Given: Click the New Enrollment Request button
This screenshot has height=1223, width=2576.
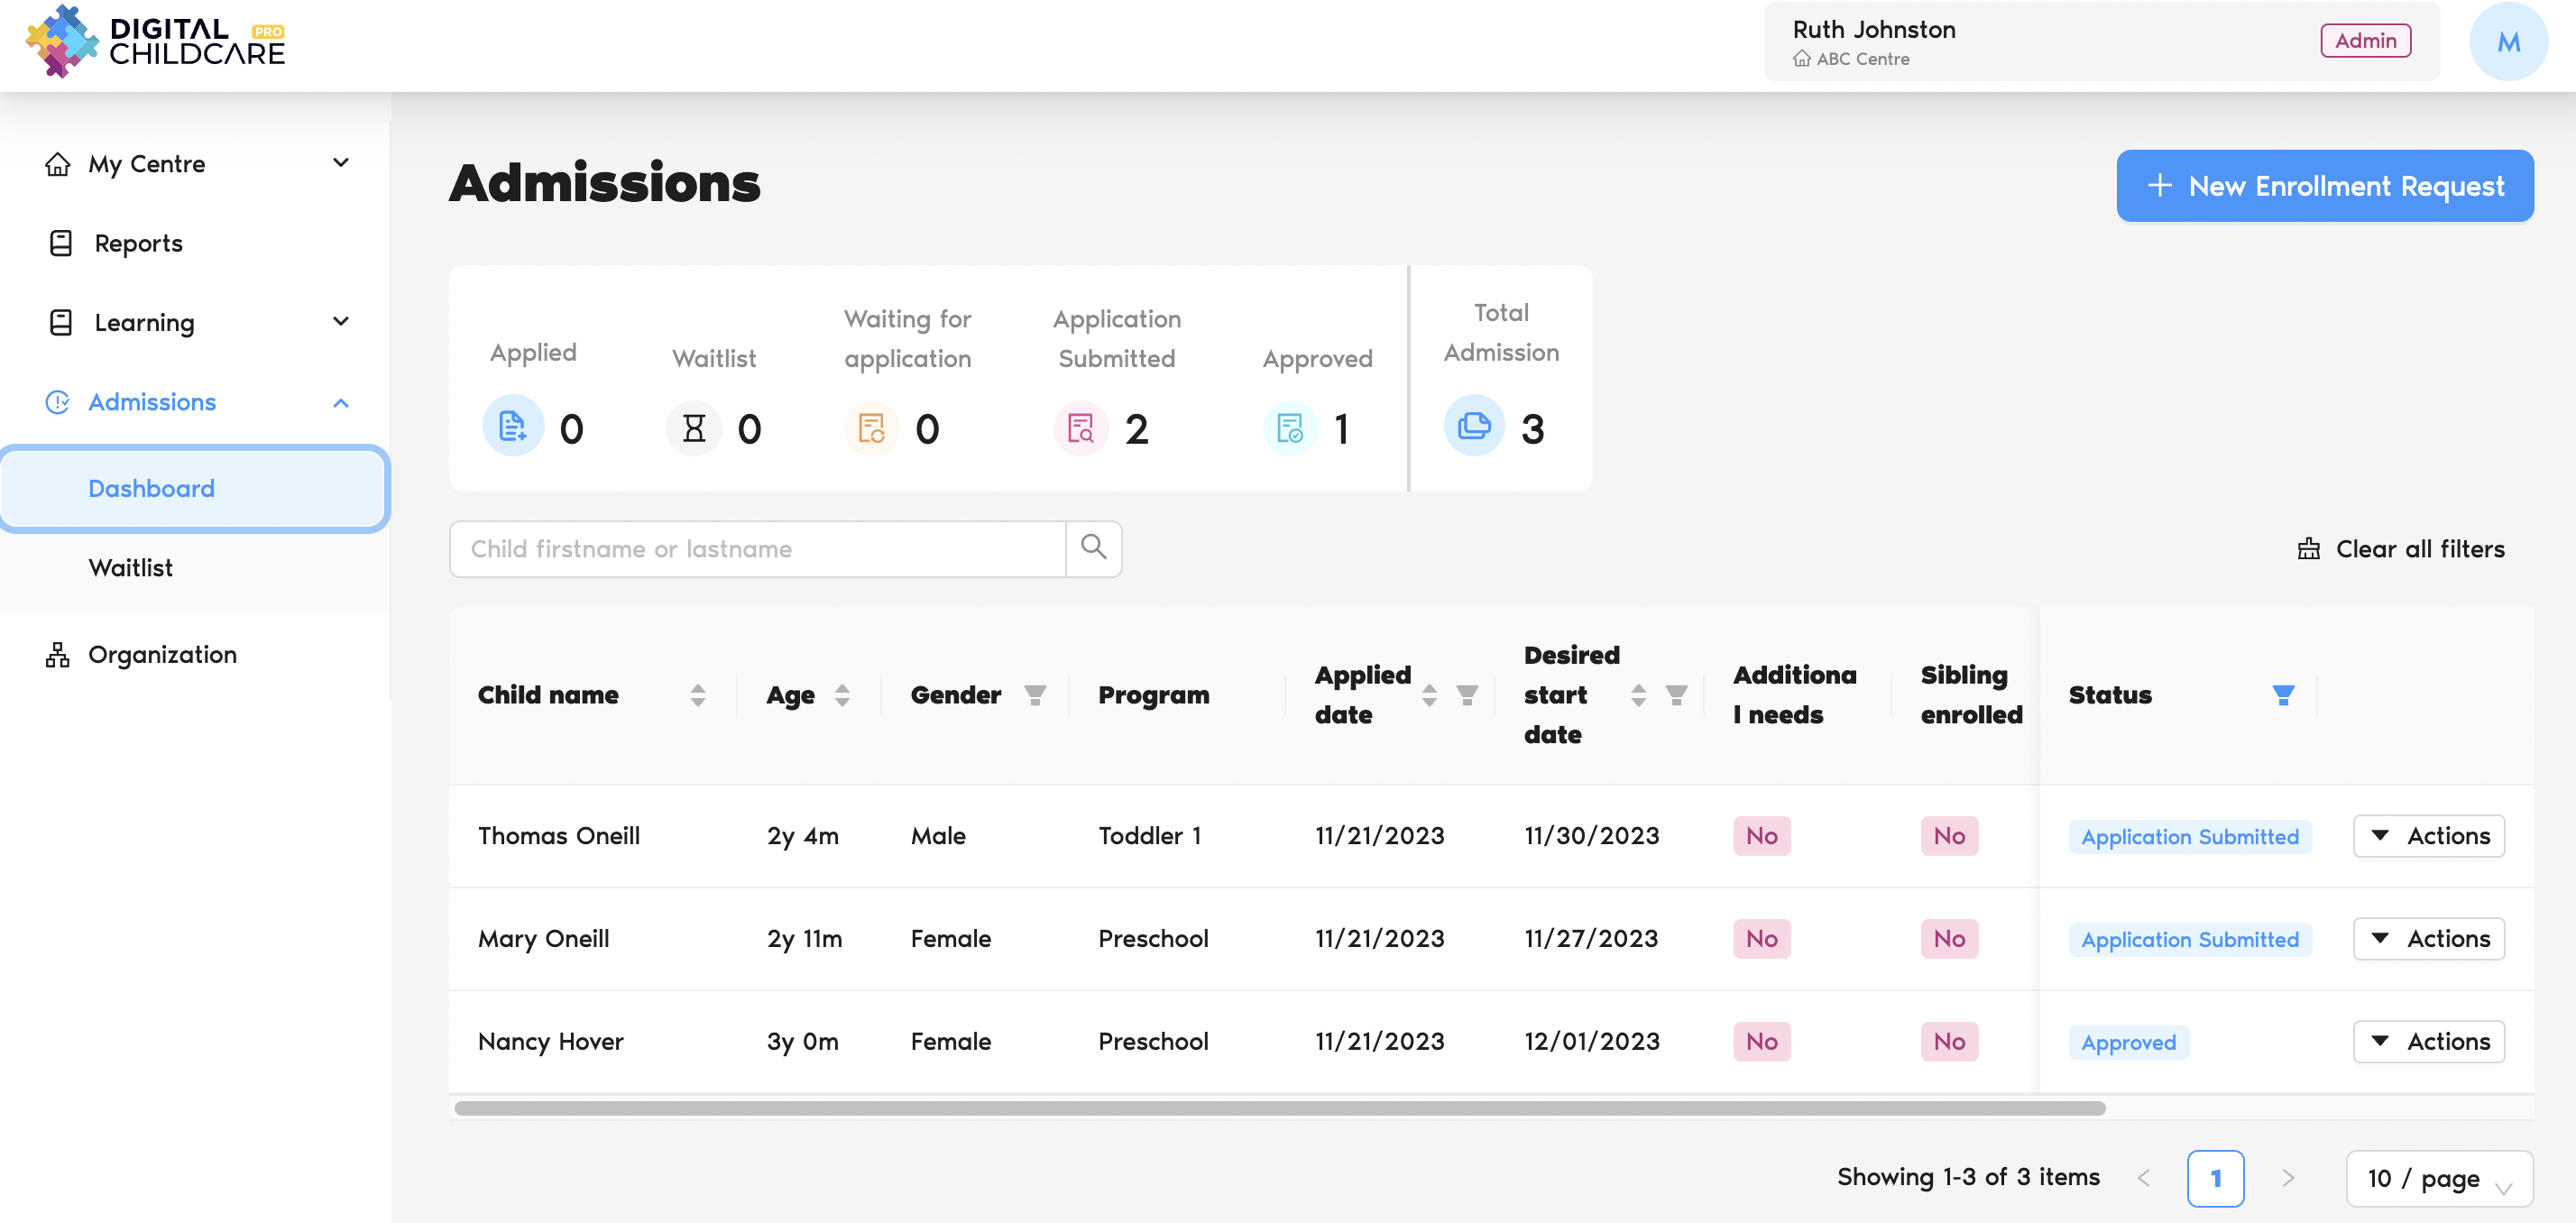Looking at the screenshot, I should point(2324,186).
